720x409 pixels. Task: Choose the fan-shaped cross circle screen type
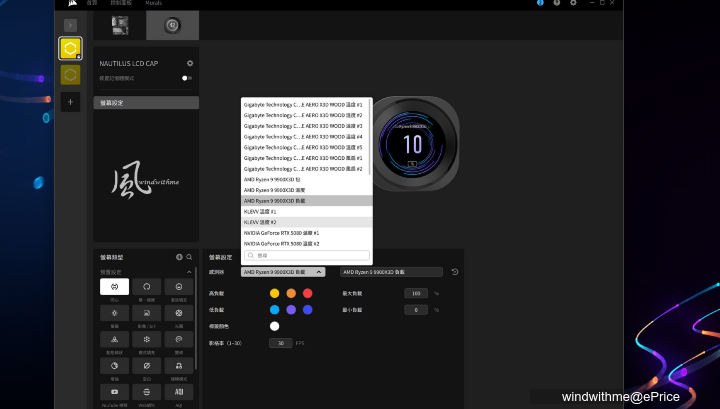point(179,313)
